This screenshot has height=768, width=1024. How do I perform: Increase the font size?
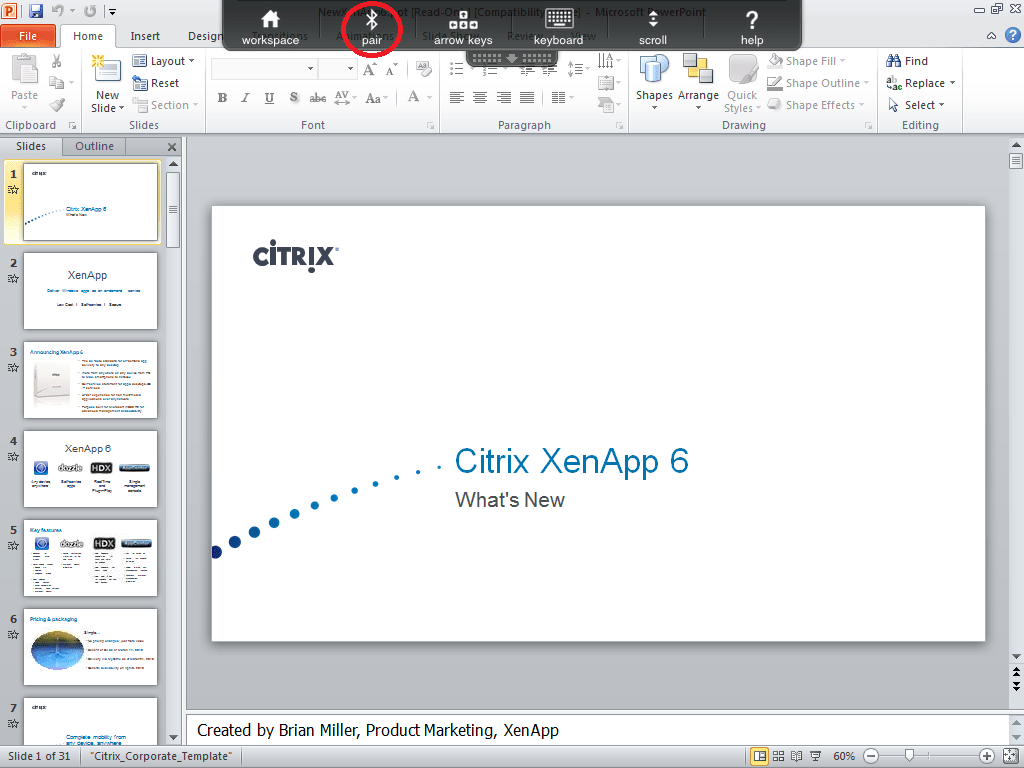pyautogui.click(x=370, y=69)
